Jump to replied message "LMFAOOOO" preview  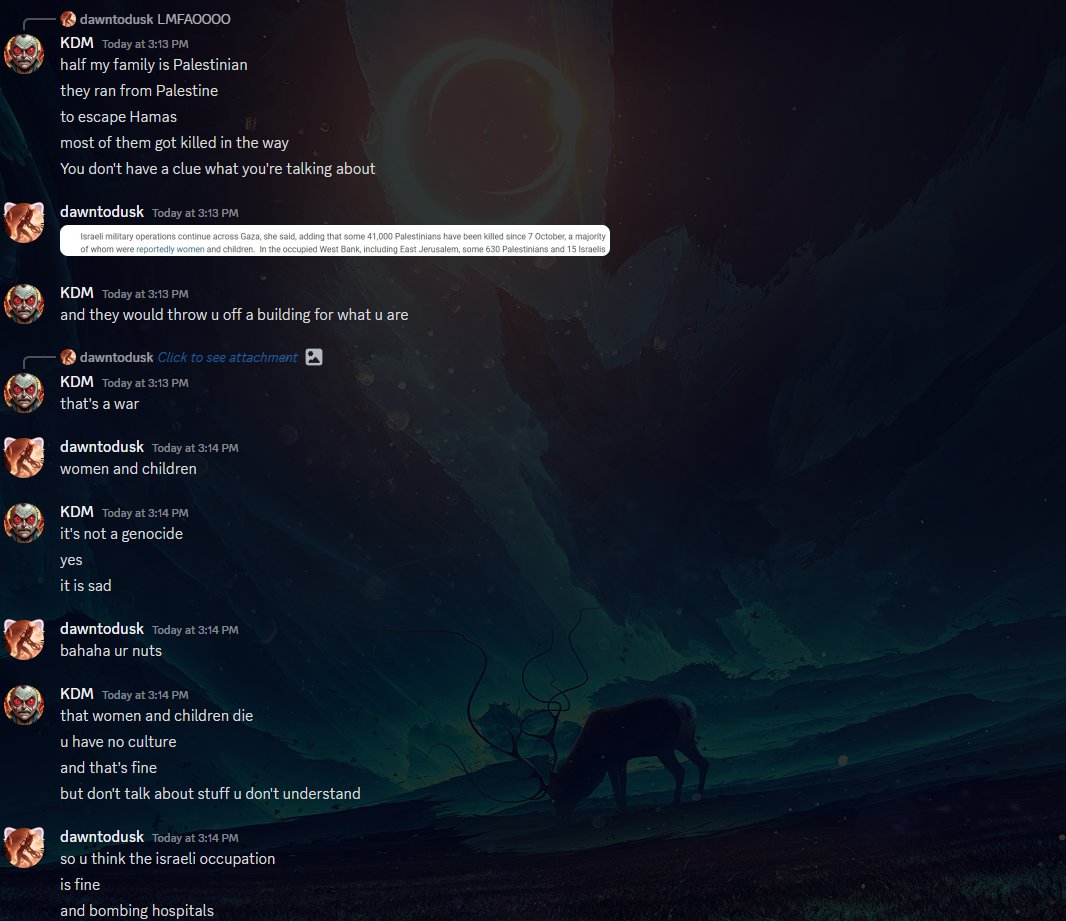tap(194, 19)
